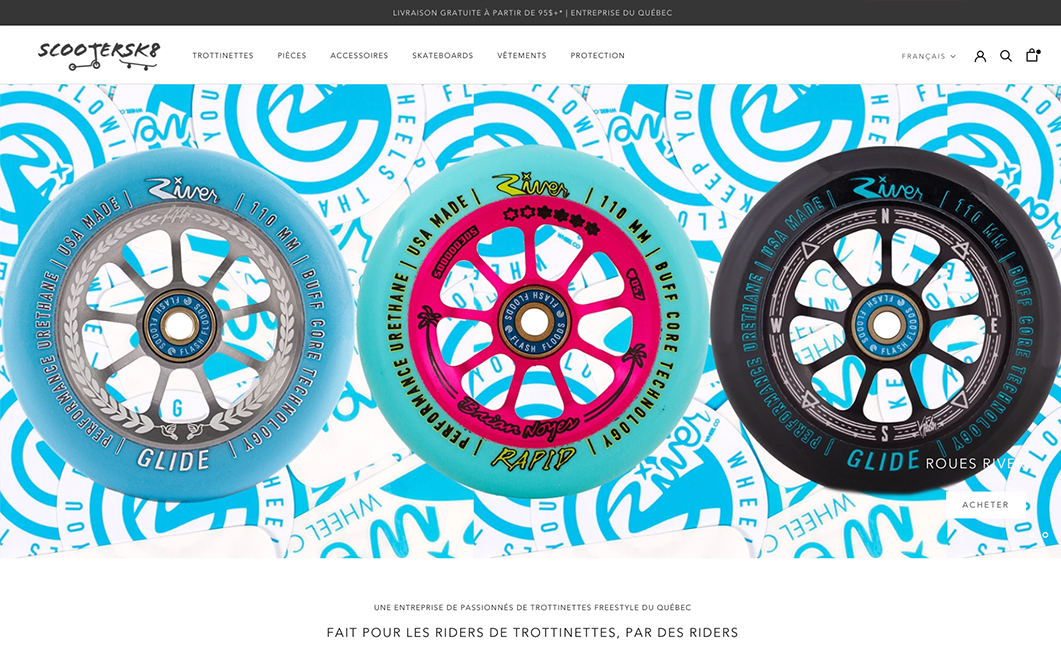1061x663 pixels.
Task: Click the pink and teal Rapid wheel
Action: pyautogui.click(x=531, y=322)
